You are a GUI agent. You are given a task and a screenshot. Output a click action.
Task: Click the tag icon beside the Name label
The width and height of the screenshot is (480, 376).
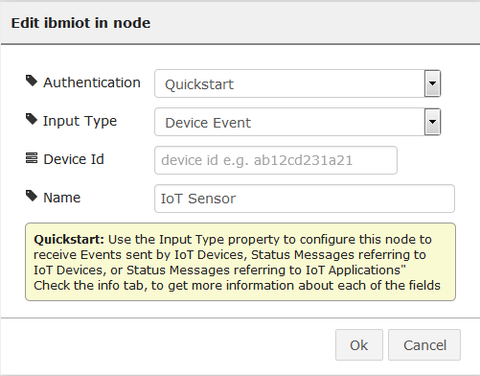31,196
